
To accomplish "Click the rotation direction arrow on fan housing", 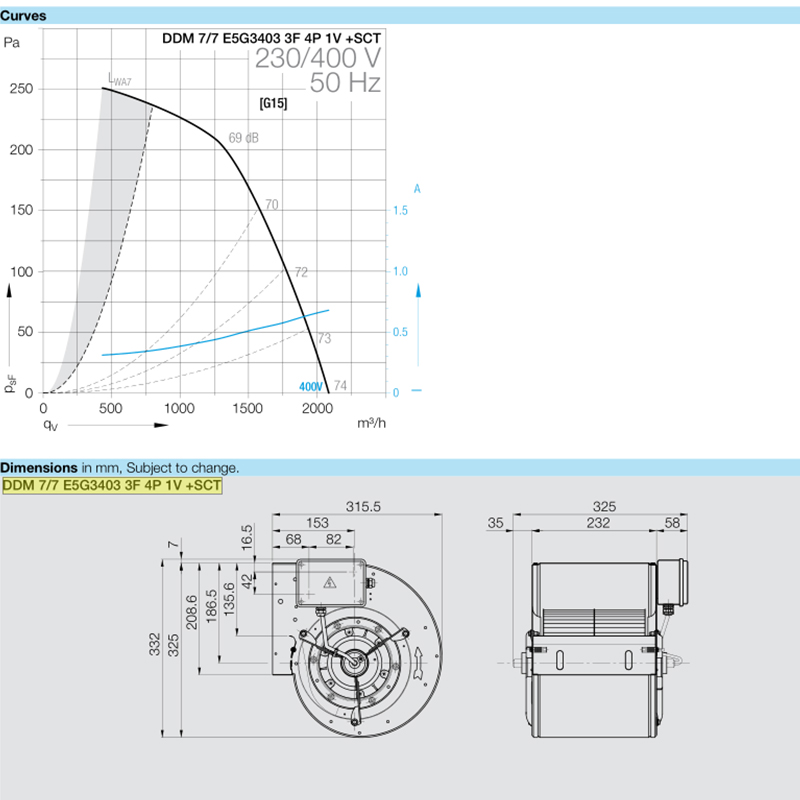I will (419, 663).
